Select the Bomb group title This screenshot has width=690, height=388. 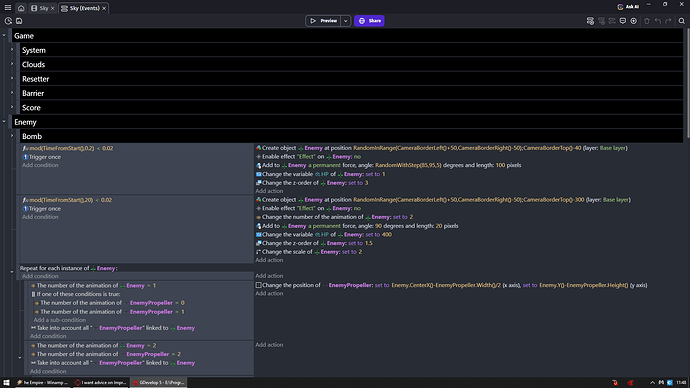click(32, 136)
